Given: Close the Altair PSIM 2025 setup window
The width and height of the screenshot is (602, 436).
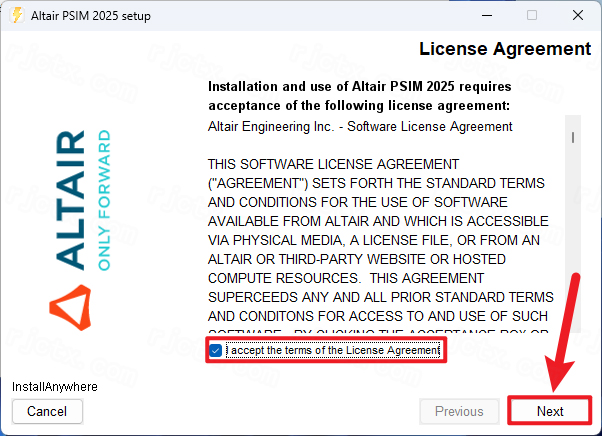Looking at the screenshot, I should pyautogui.click(x=576, y=15).
